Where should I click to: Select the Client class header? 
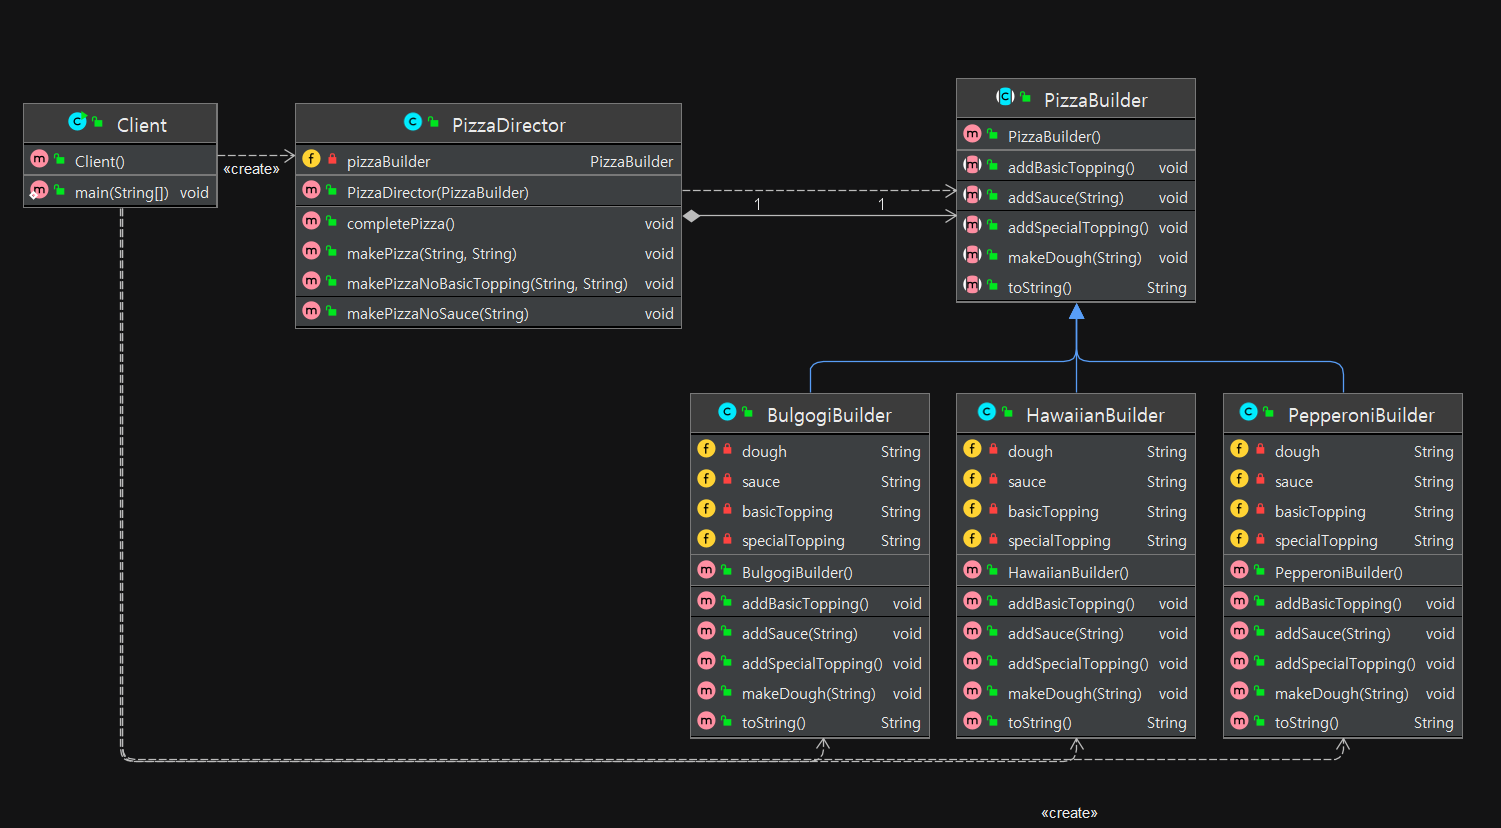120,124
